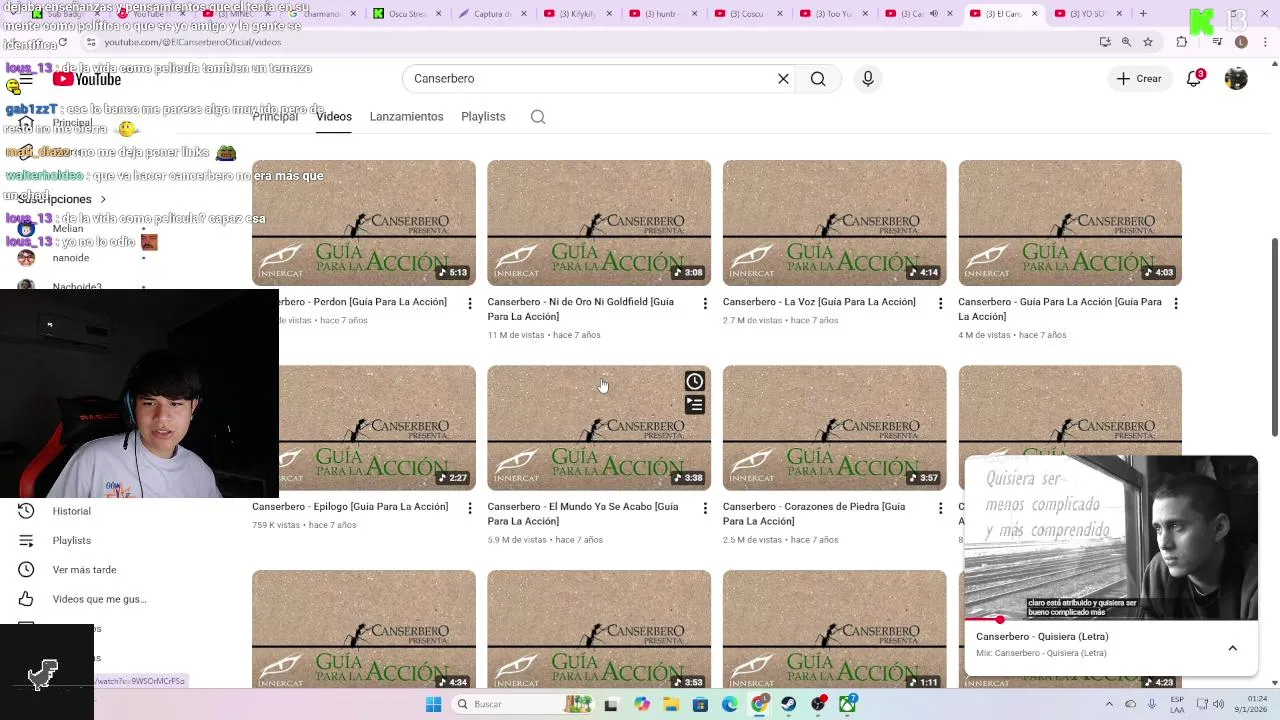The width and height of the screenshot is (1280, 720).
Task: Open the Chrome zoom indicator icon
Action: [x=1126, y=42]
